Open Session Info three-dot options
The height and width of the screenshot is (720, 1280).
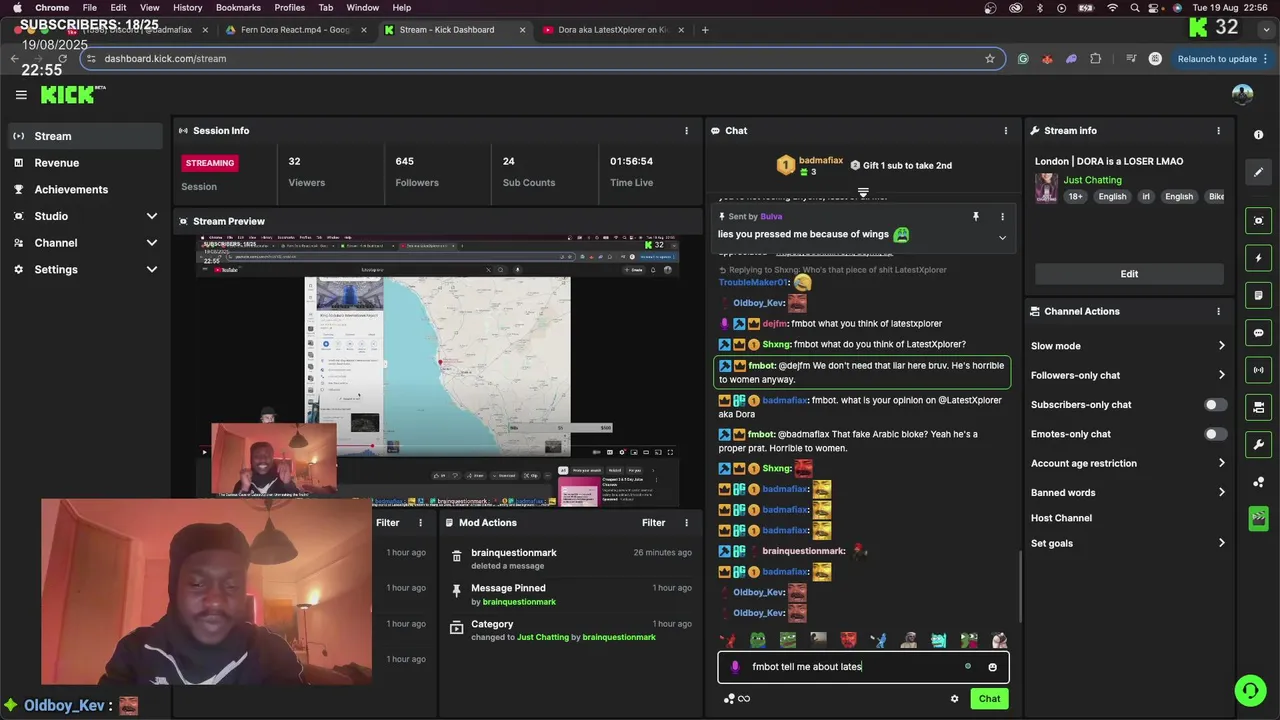pos(686,131)
